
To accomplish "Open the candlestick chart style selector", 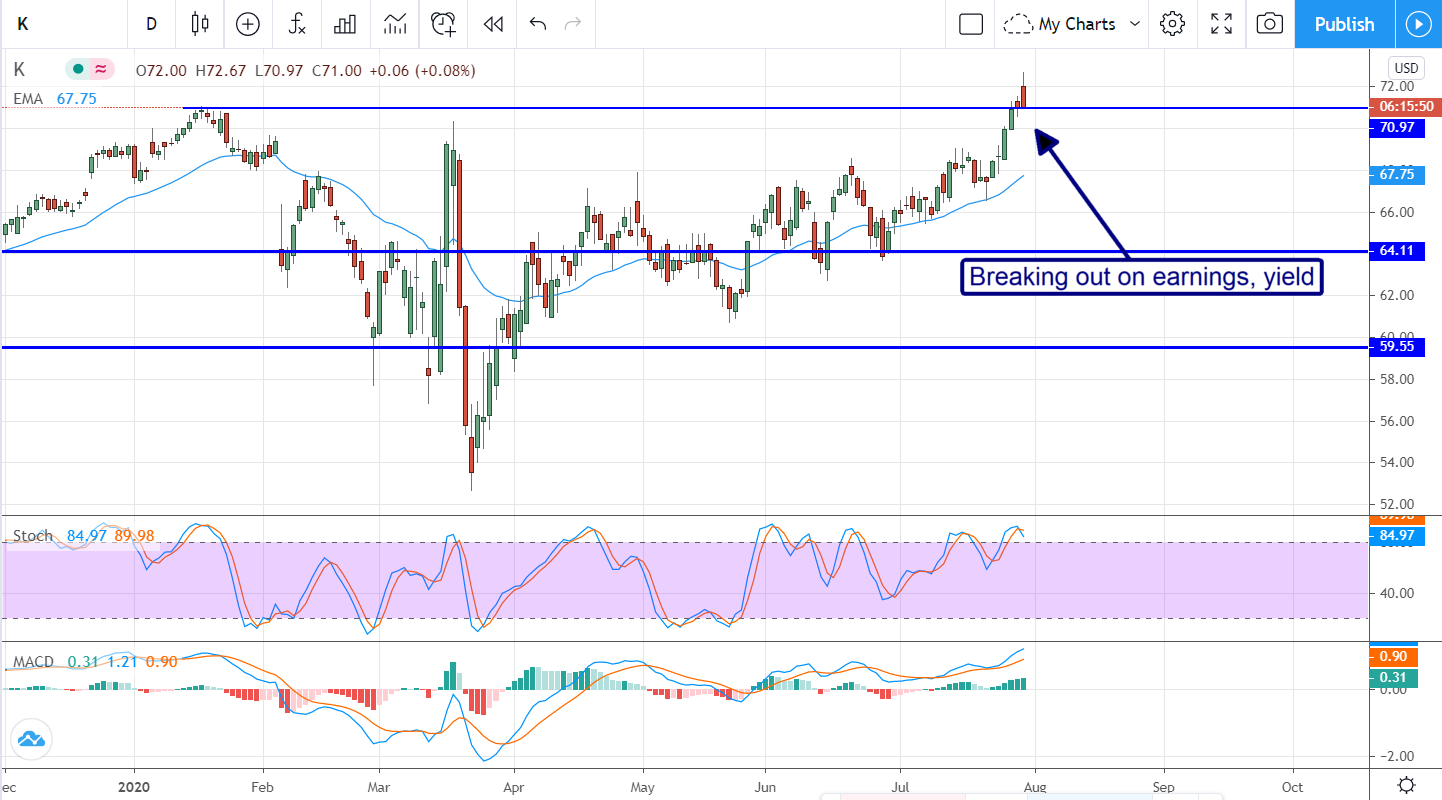I will [200, 24].
